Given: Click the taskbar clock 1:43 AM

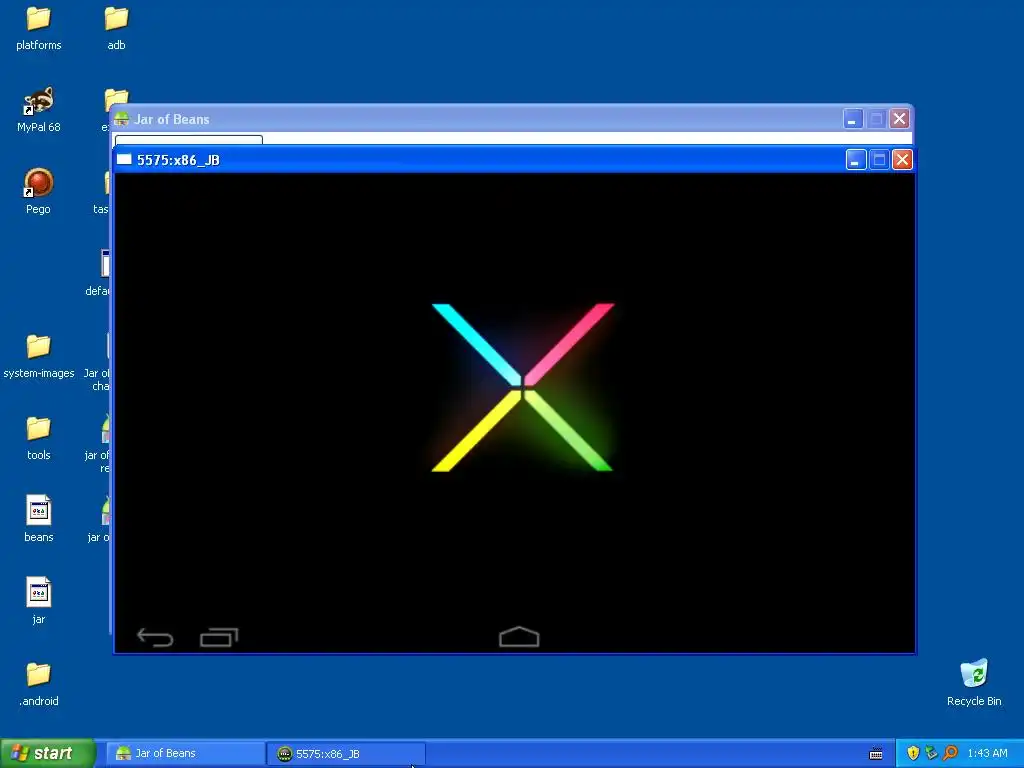Looking at the screenshot, I should coord(987,753).
